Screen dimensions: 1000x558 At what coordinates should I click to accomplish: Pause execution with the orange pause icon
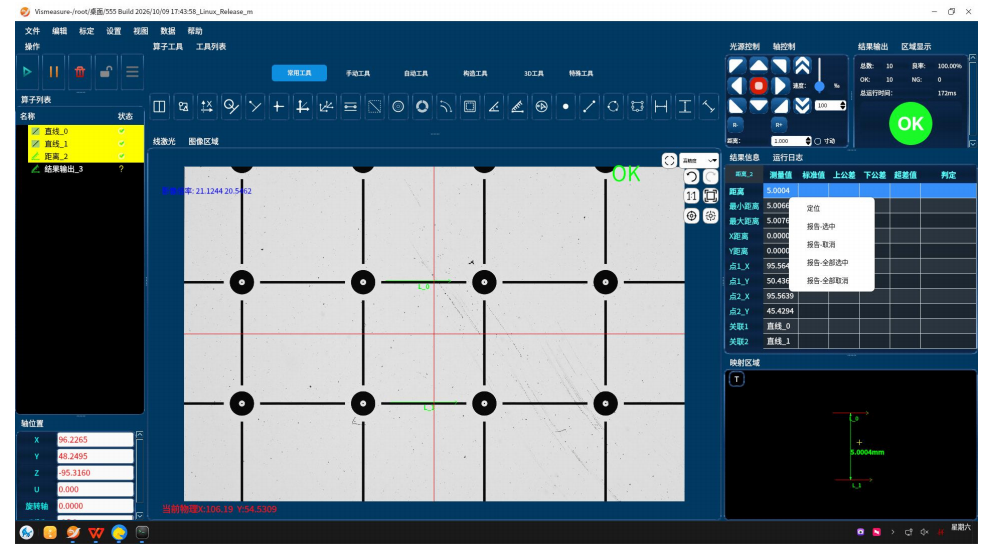pyautogui.click(x=54, y=72)
